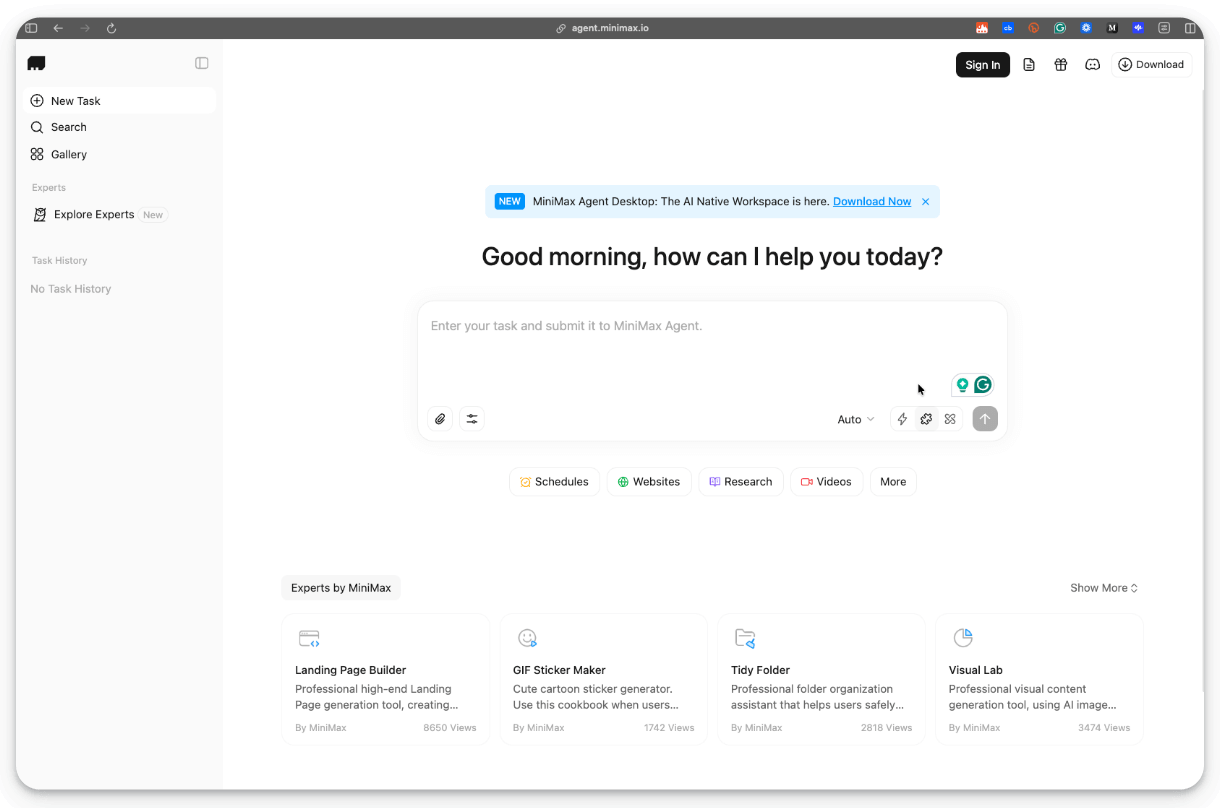The width and height of the screenshot is (1220, 808).
Task: Click the Download button
Action: (1151, 65)
